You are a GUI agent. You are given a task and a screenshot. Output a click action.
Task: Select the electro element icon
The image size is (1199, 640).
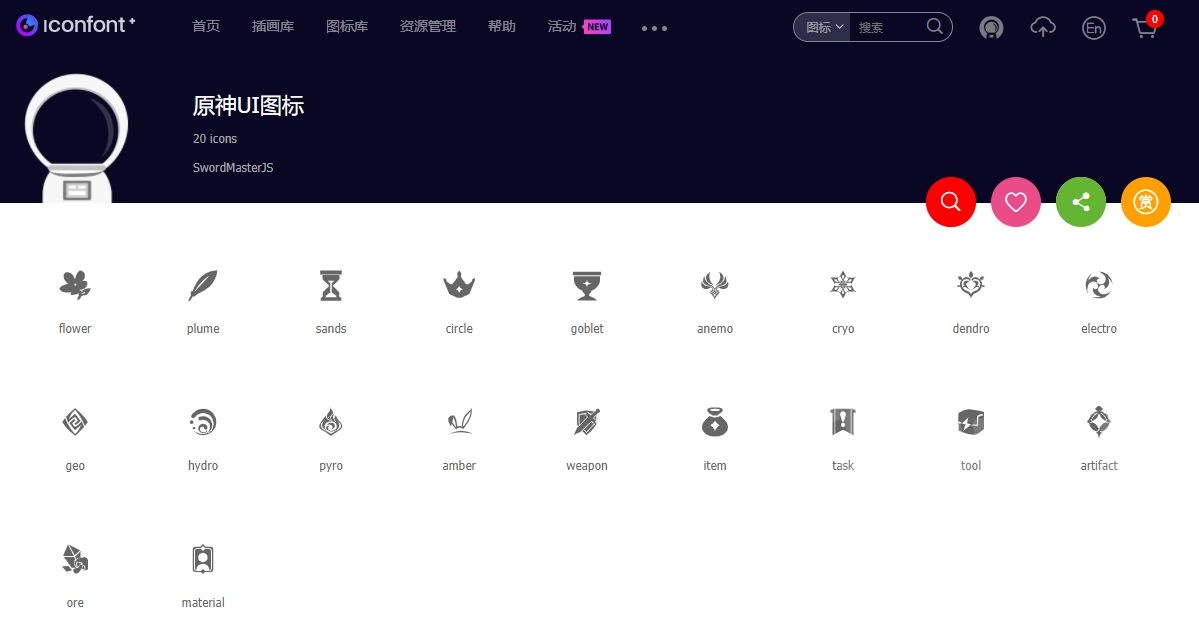point(1099,285)
